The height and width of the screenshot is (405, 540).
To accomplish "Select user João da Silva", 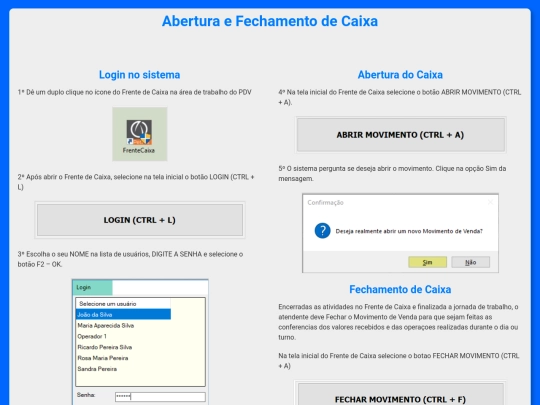I will point(123,314).
